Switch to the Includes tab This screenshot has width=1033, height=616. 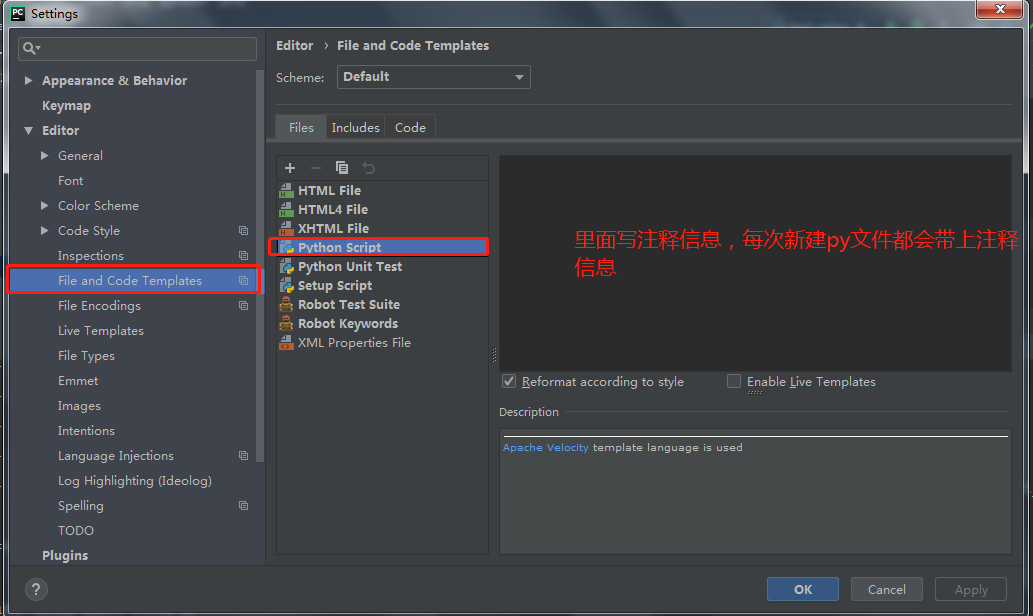tap(356, 128)
